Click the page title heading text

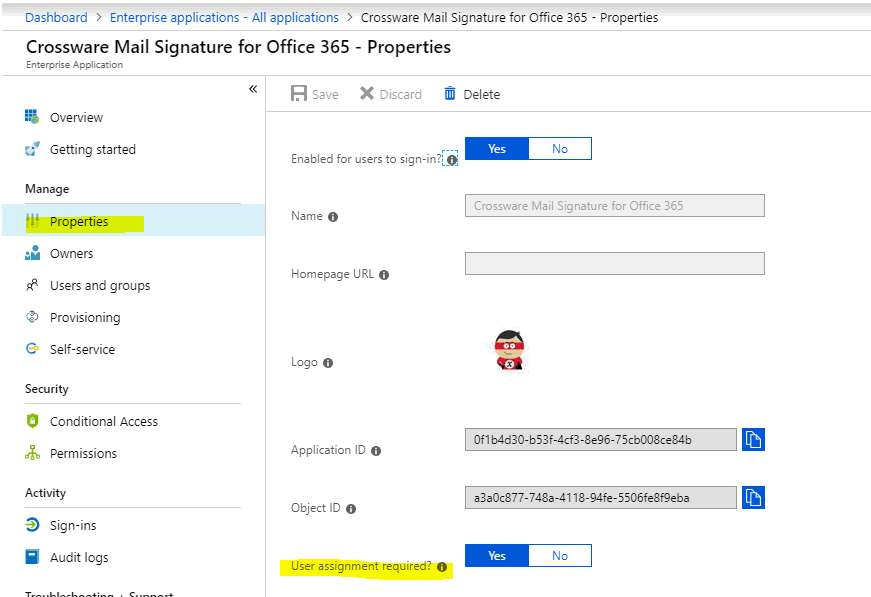pyautogui.click(x=238, y=47)
